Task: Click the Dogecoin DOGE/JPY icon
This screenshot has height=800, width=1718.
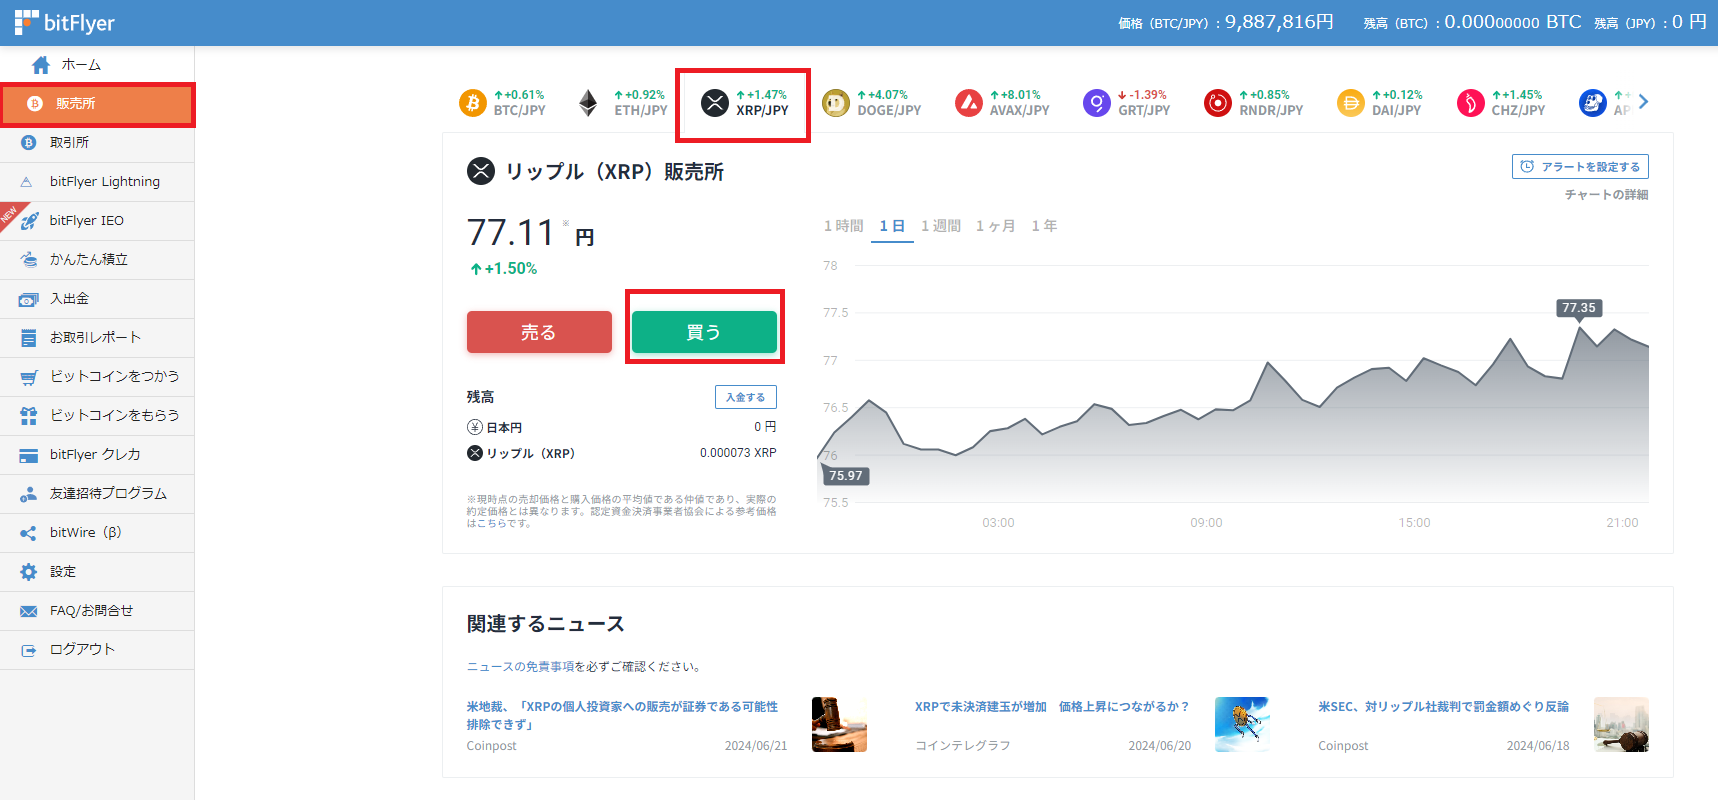Action: pyautogui.click(x=836, y=103)
